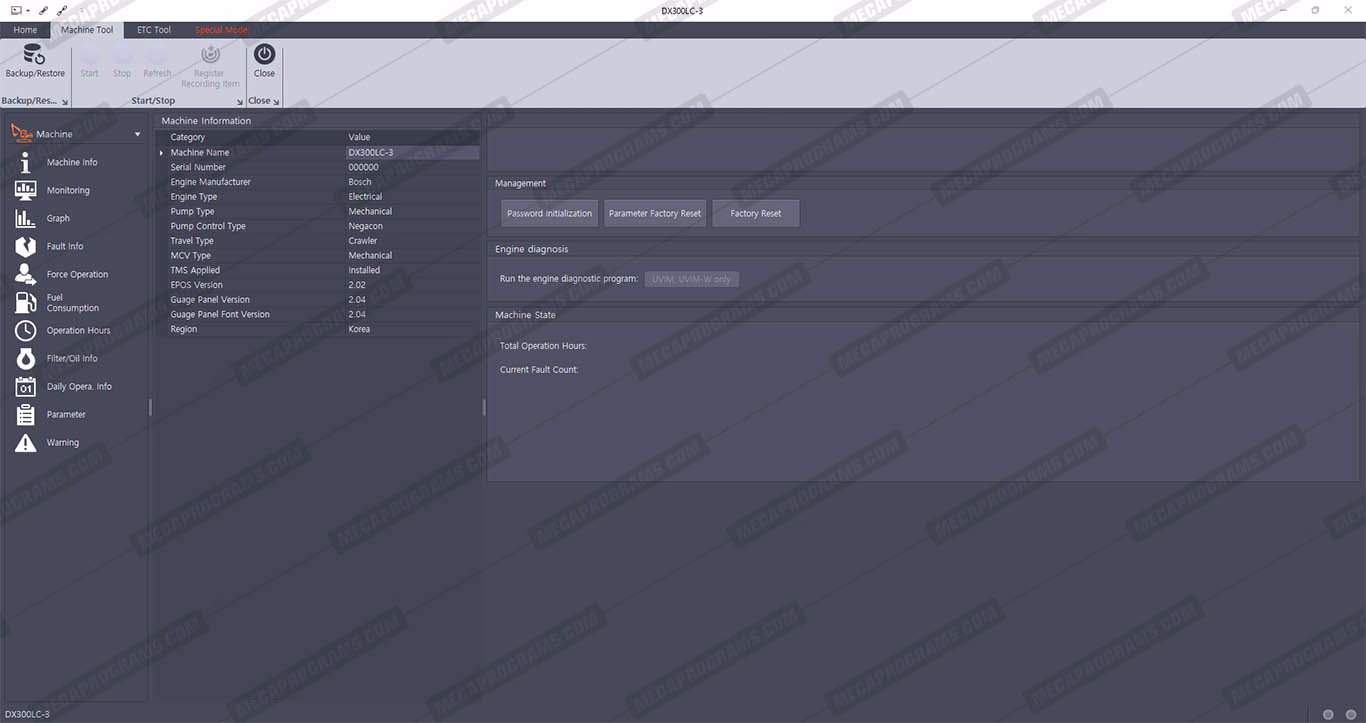Expand the Start/Stop group launcher arrow
Viewport: 1366px width, 723px height.
pos(240,102)
